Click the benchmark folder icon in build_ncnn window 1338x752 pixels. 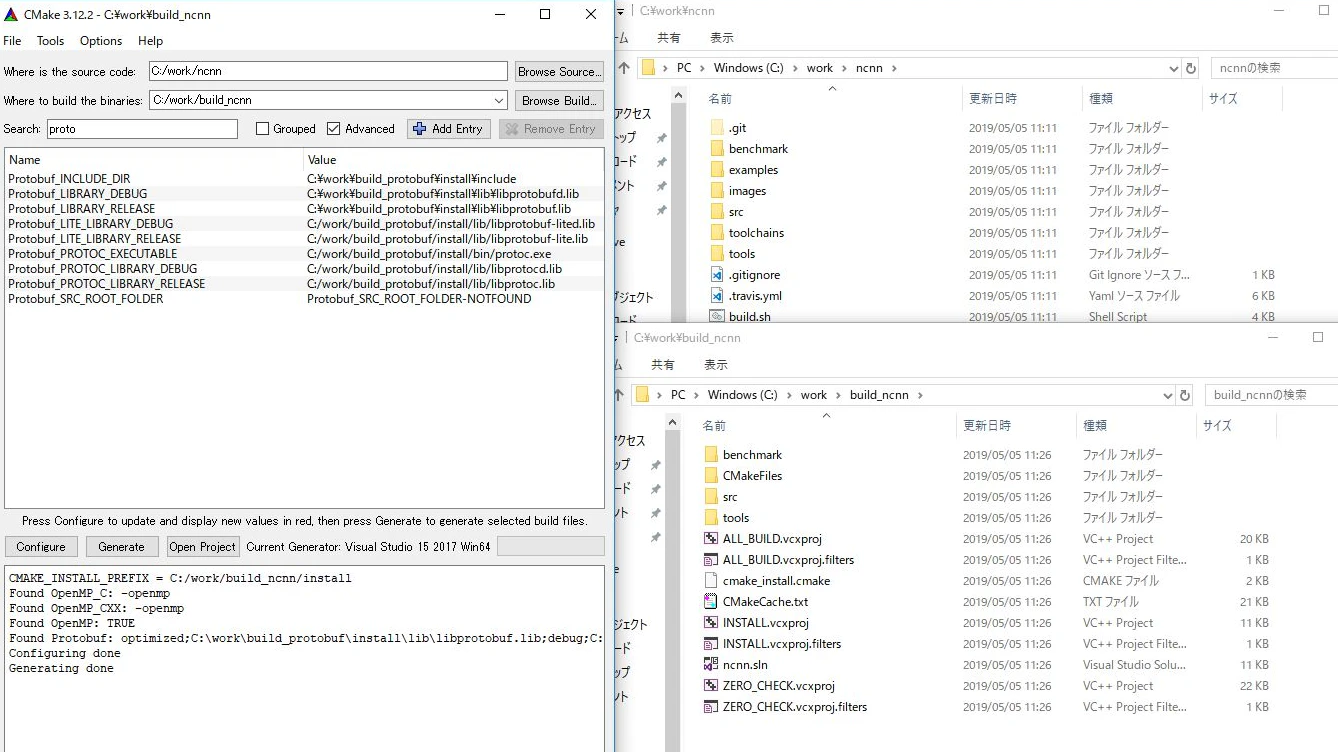coord(710,455)
